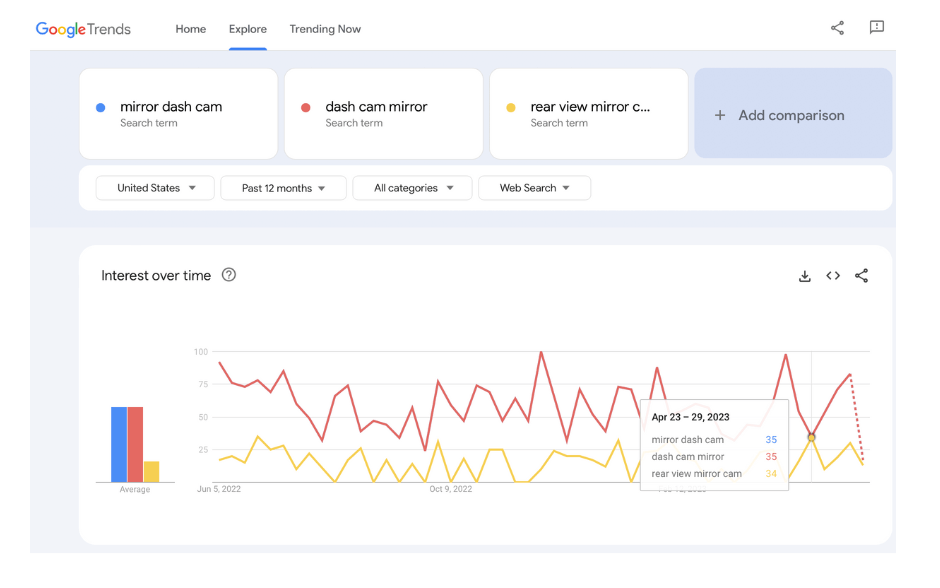Share the Interest over time chart
The height and width of the screenshot is (588, 940).
(861, 276)
